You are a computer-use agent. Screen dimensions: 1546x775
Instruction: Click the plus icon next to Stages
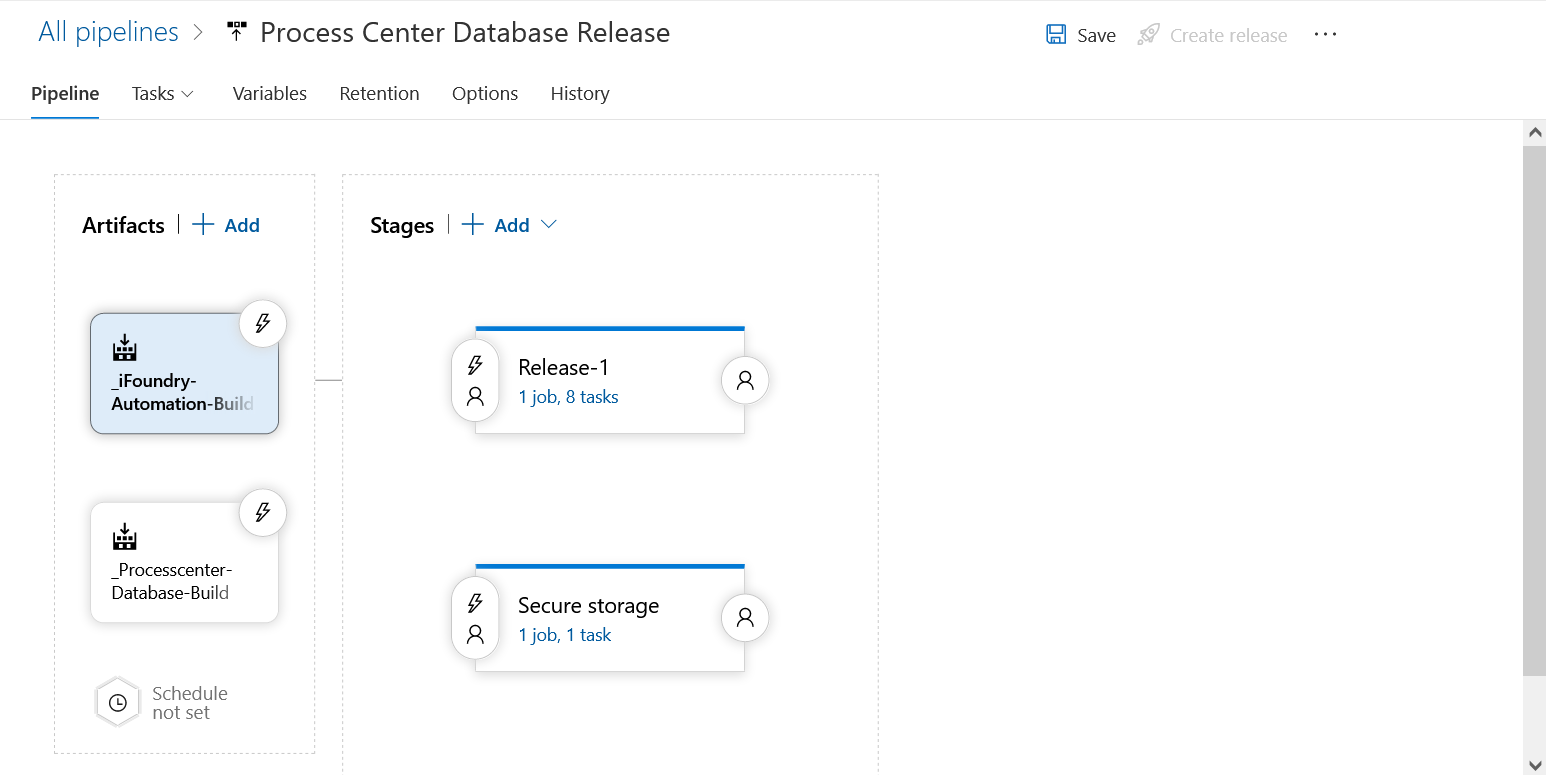tap(473, 224)
